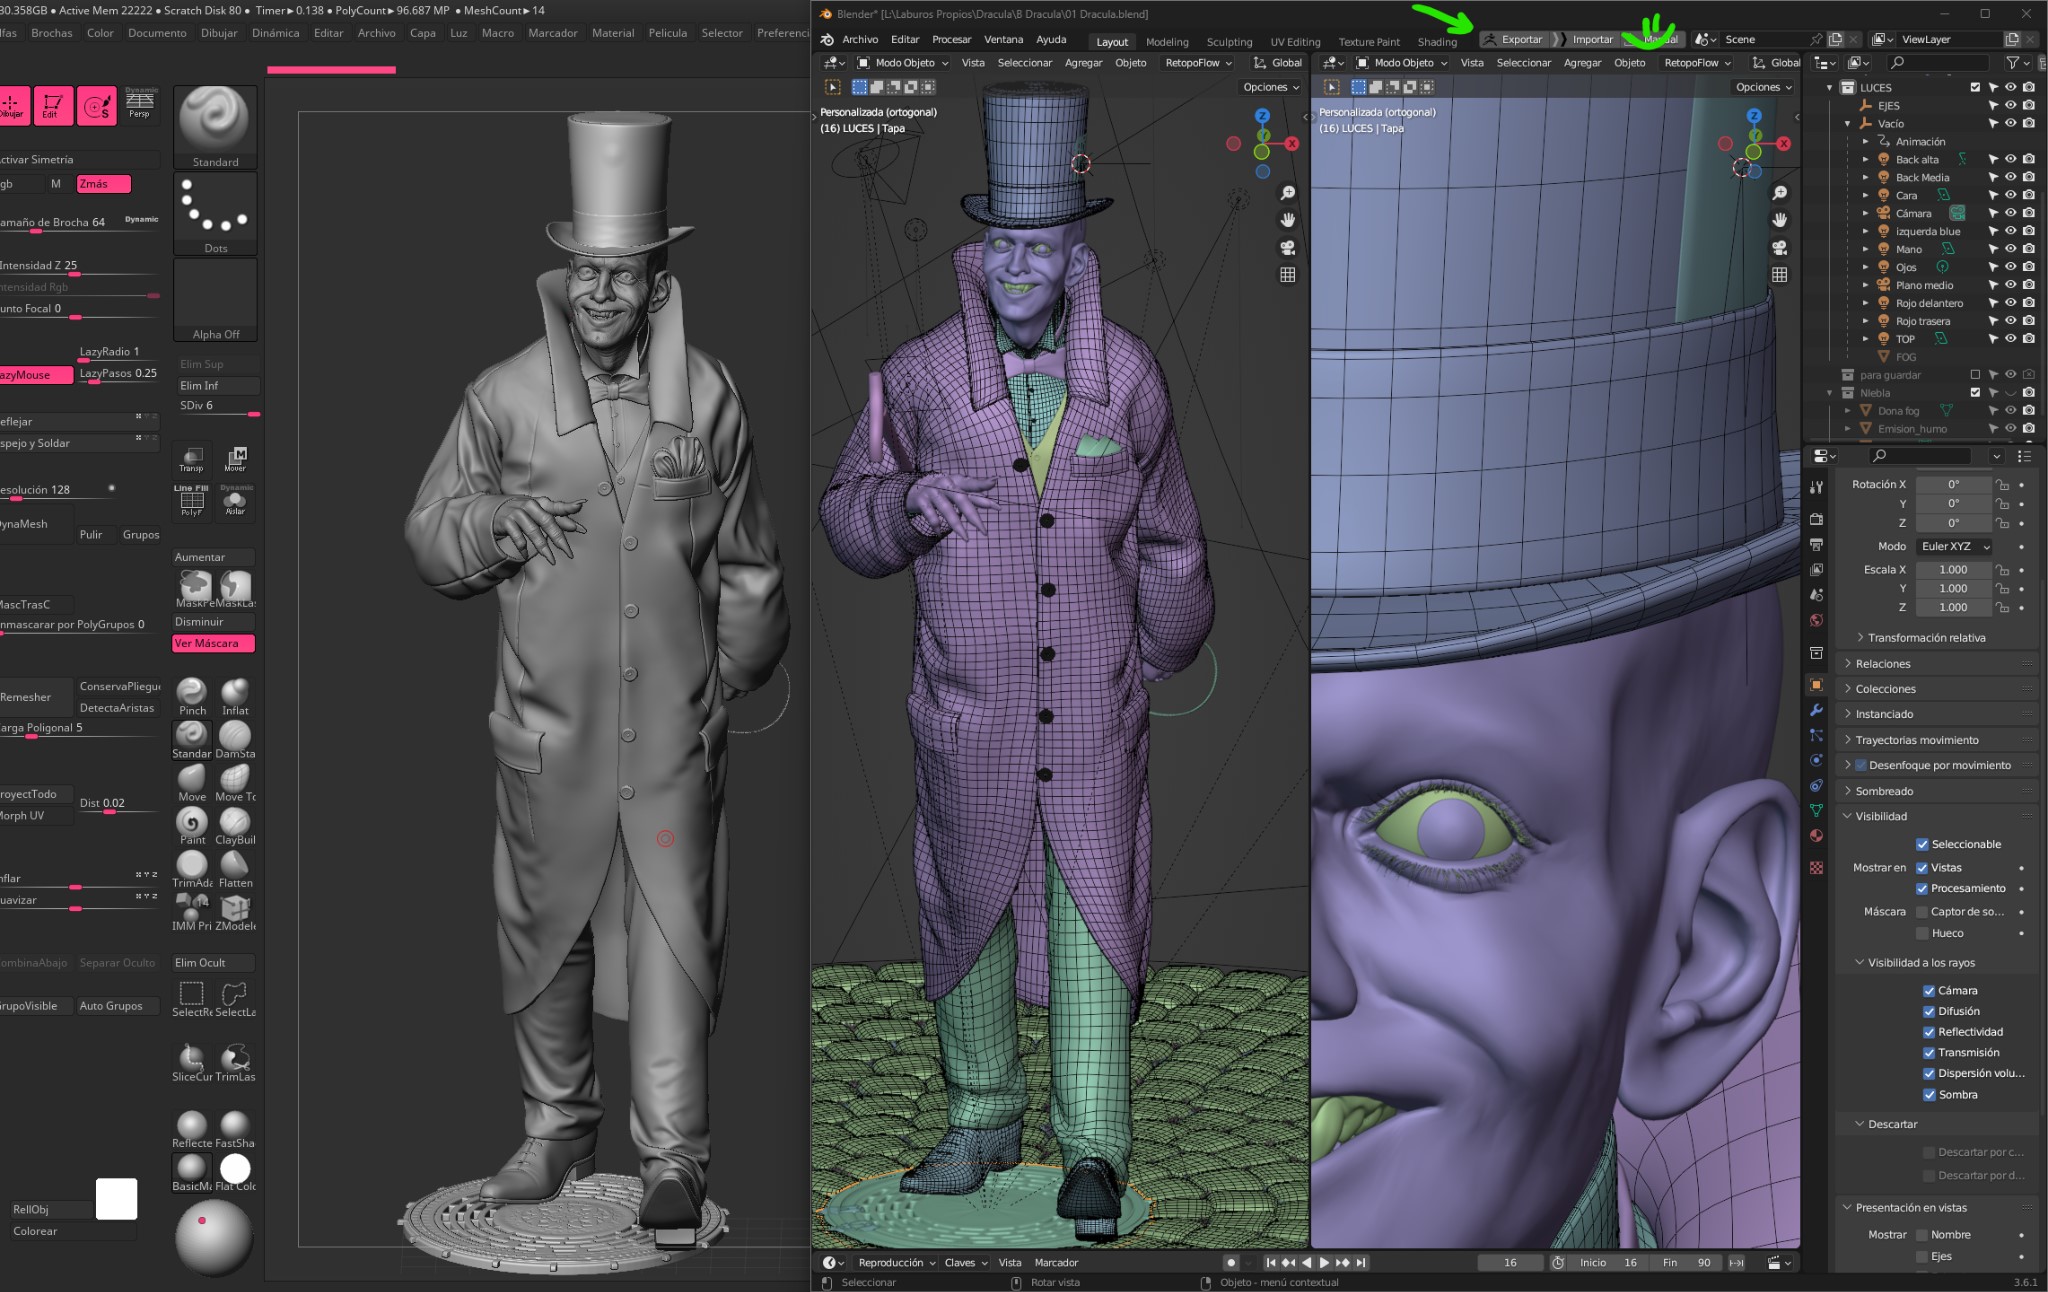Click the white color swatch in ZBrush

[x=116, y=1199]
